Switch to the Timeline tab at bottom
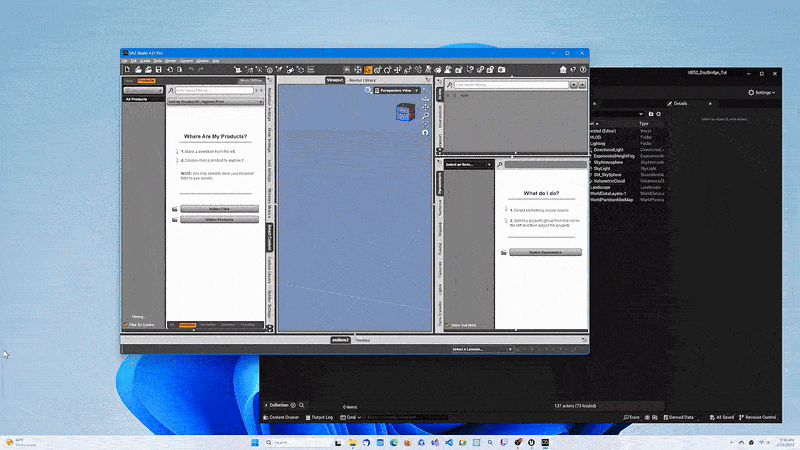This screenshot has height=450, width=800. click(362, 340)
